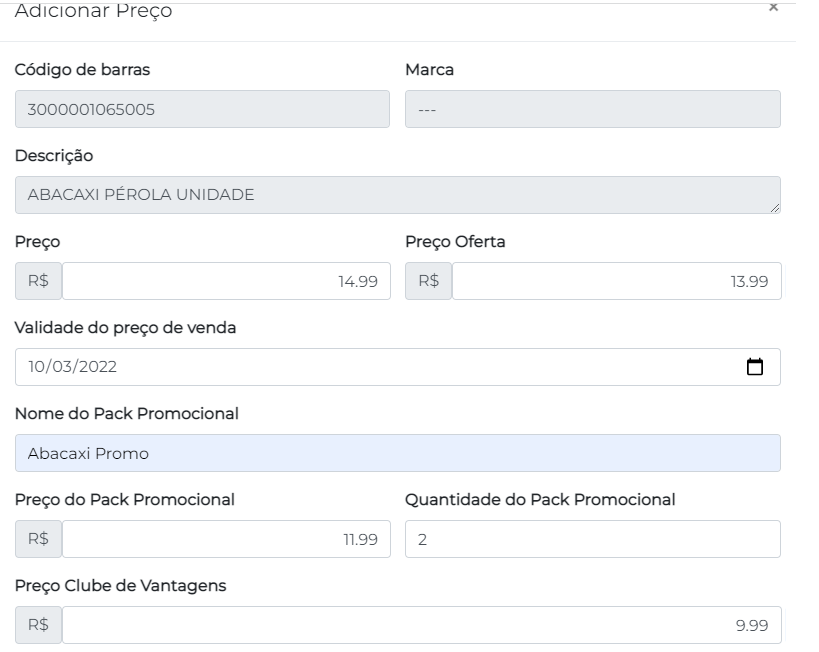This screenshot has height=652, width=819.
Task: Open the calendar picker in the validity date field
Action: tap(755, 367)
